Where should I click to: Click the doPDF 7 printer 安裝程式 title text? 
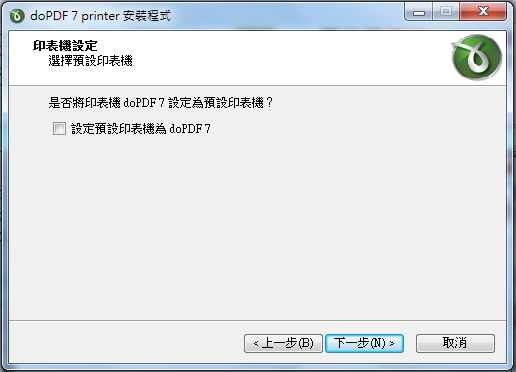[x=100, y=16]
